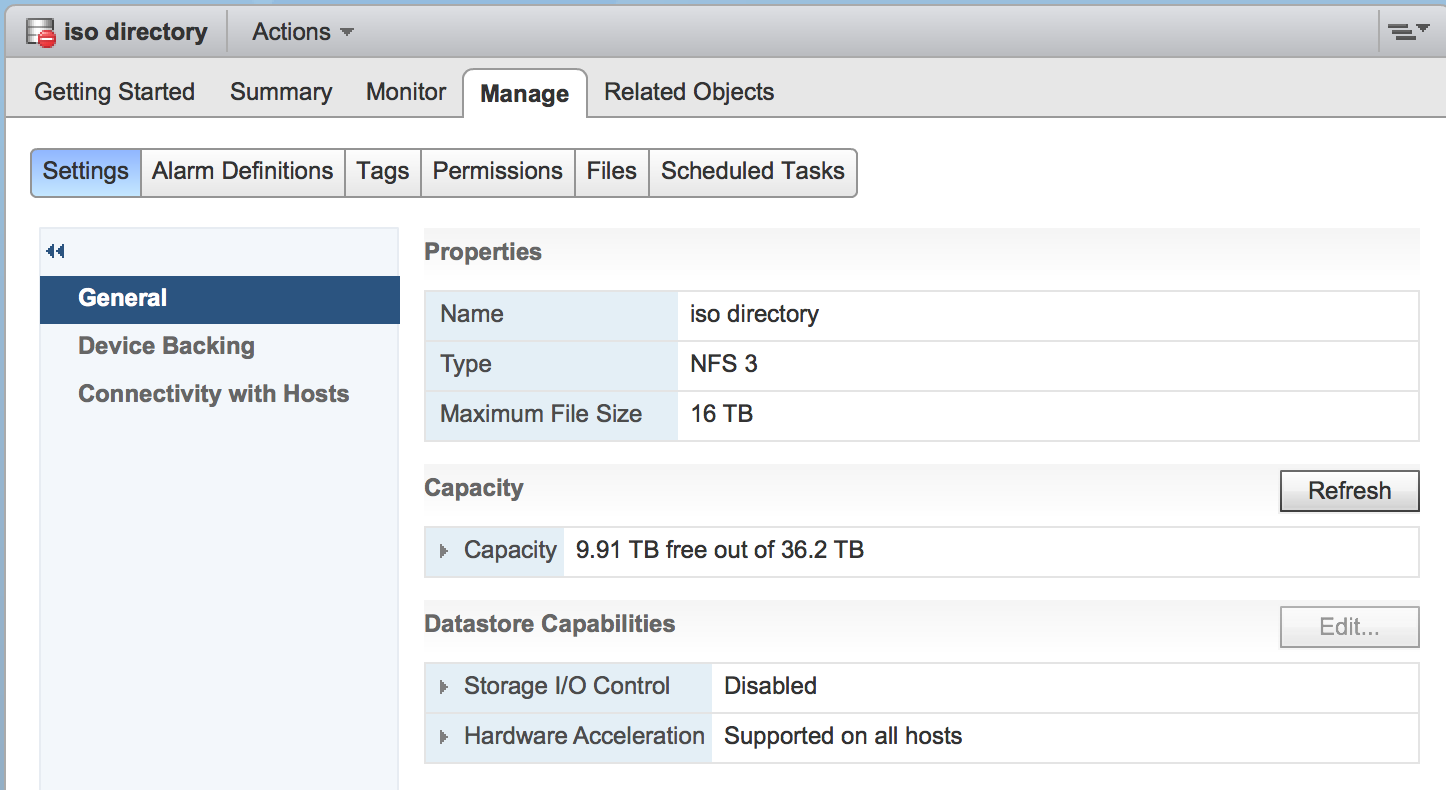Switch to the Summary tab

[x=281, y=92]
